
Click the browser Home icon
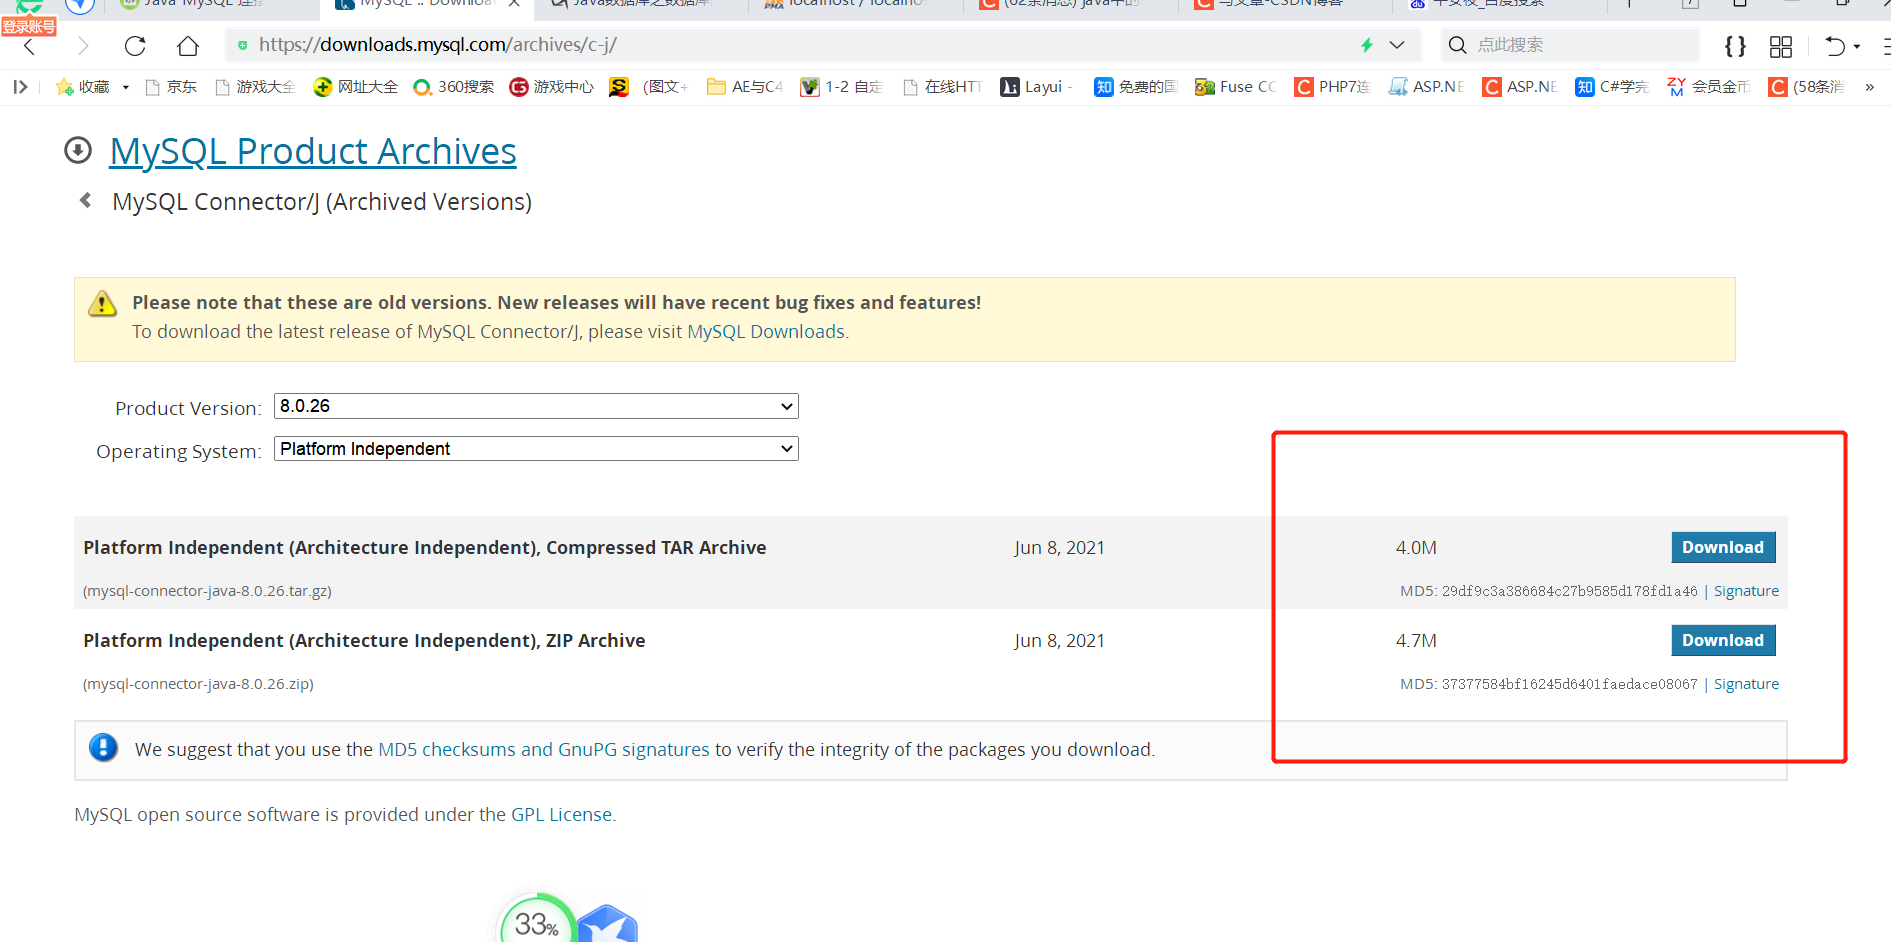click(x=187, y=45)
